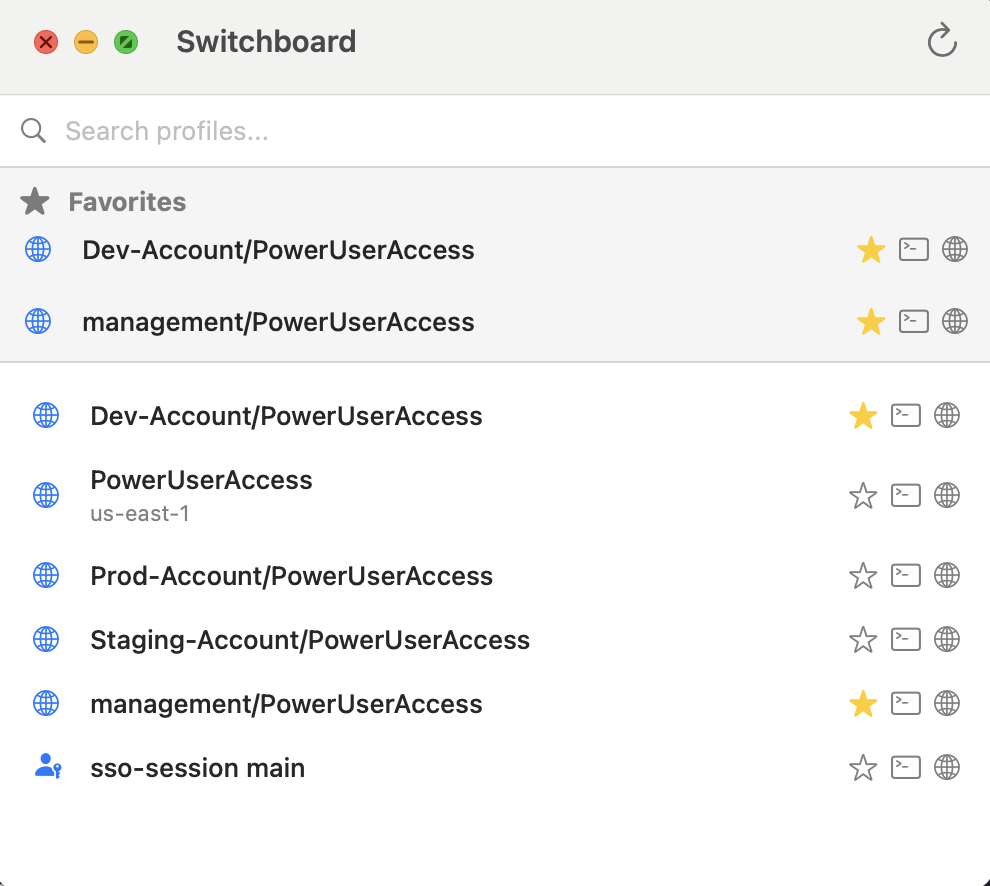Click the globe icon beside sso-session main
The image size is (990, 886).
coord(947,767)
